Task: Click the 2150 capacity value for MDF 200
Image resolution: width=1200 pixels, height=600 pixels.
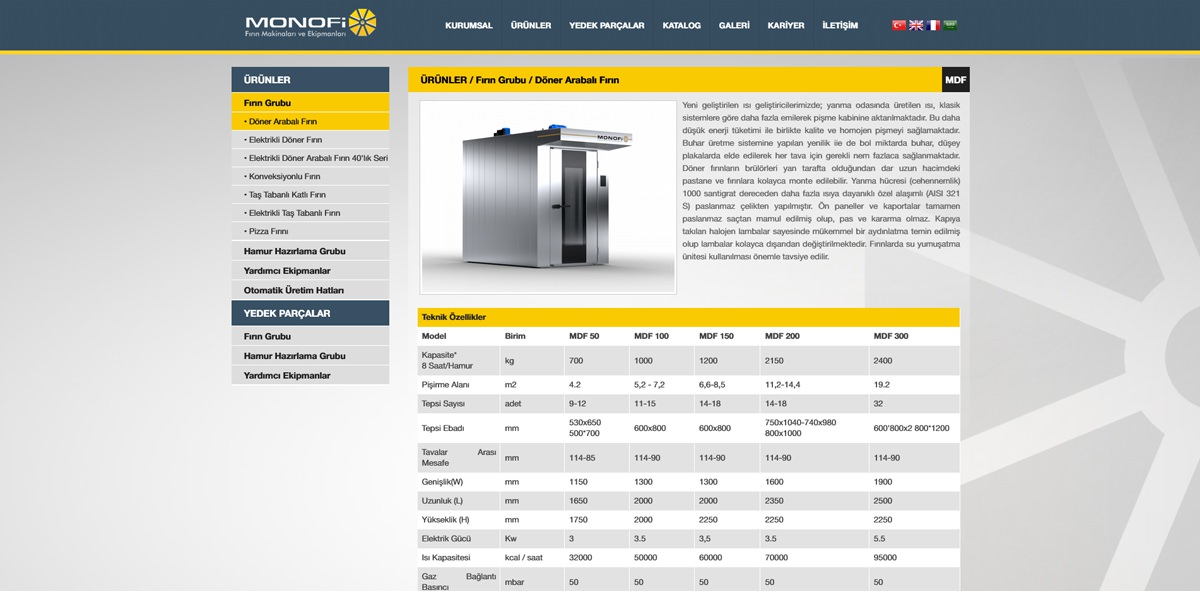Action: coord(775,361)
